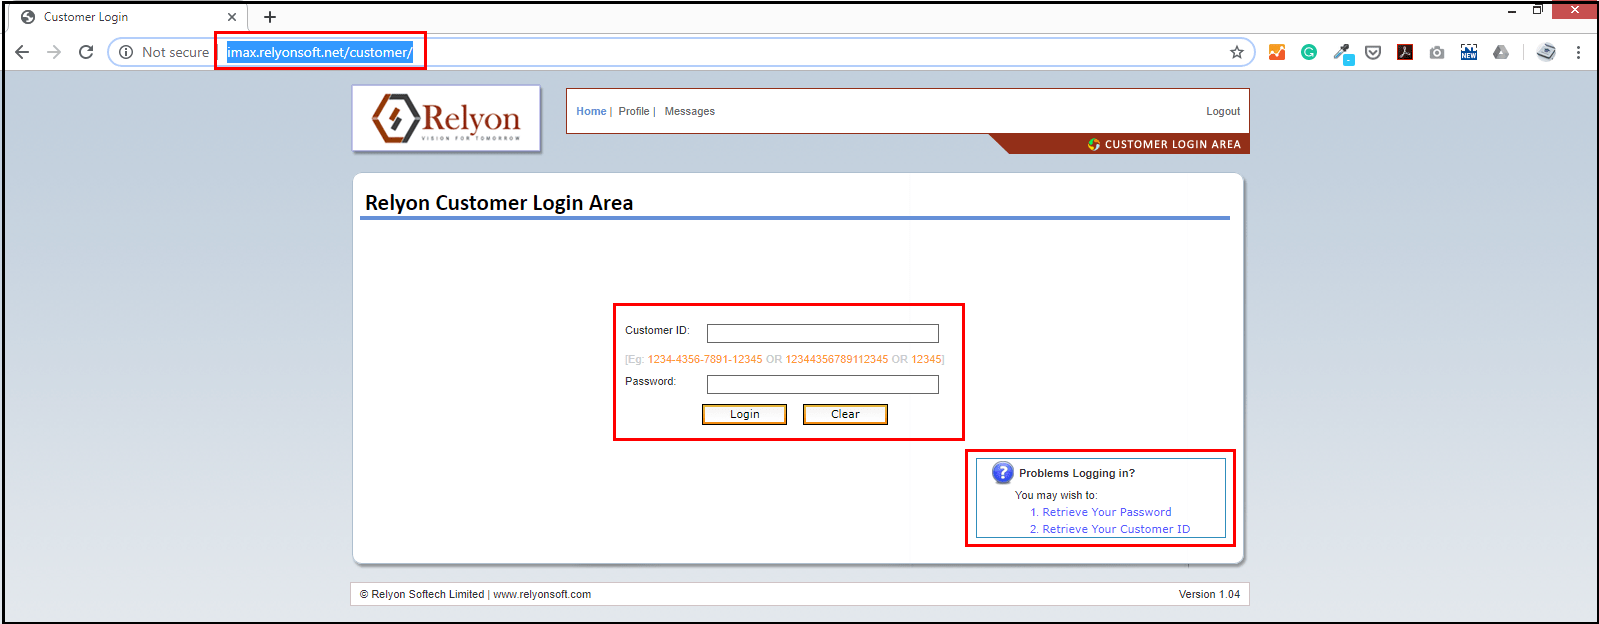Image resolution: width=1599 pixels, height=624 pixels.
Task: Click the Relyon Customer Login Area heading
Action: pyautogui.click(x=499, y=203)
